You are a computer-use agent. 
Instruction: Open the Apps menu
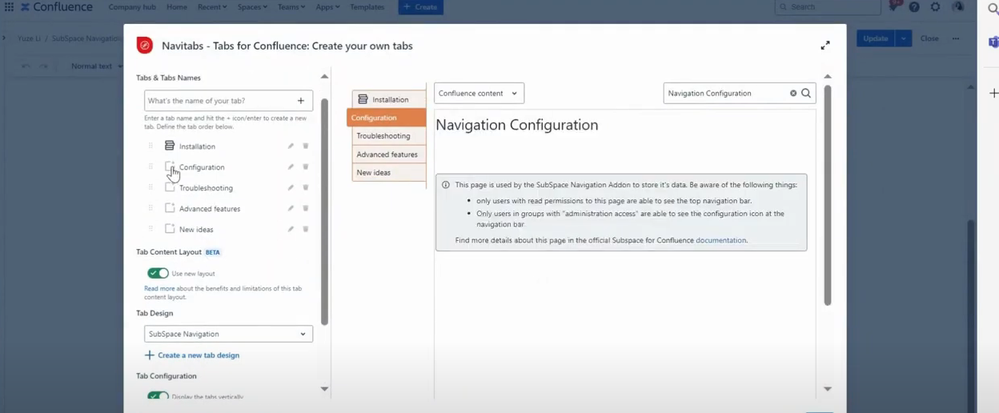tap(327, 7)
